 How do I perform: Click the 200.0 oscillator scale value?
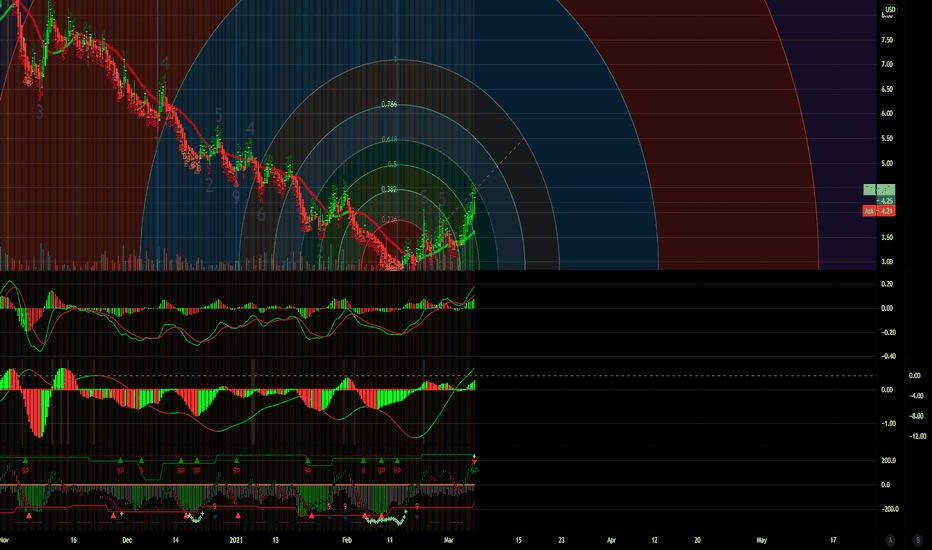(889, 461)
